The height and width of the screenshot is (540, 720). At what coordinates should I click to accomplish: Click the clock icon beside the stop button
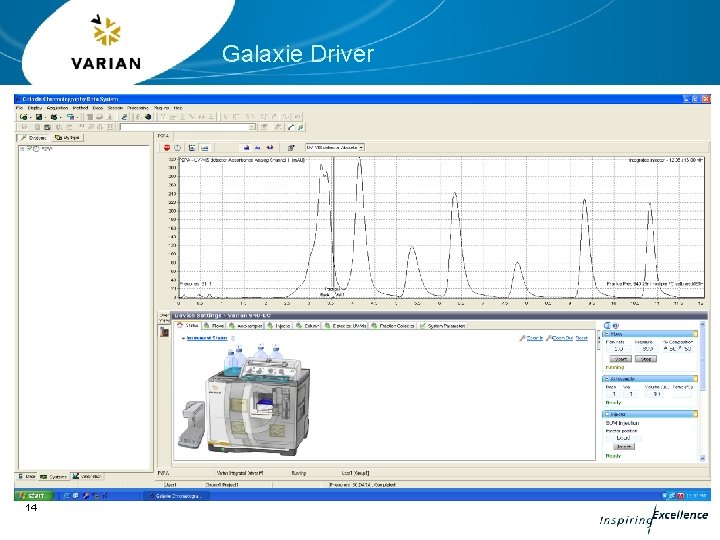click(x=177, y=147)
